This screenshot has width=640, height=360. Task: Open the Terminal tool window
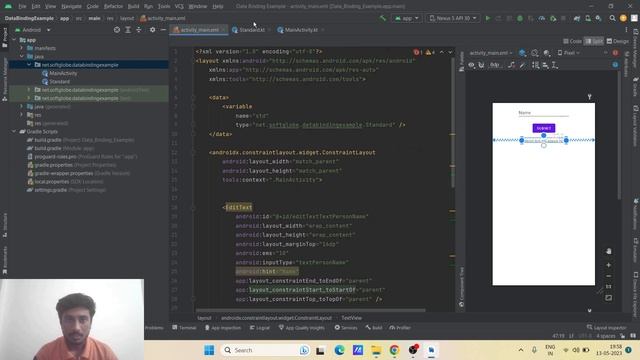184,328
